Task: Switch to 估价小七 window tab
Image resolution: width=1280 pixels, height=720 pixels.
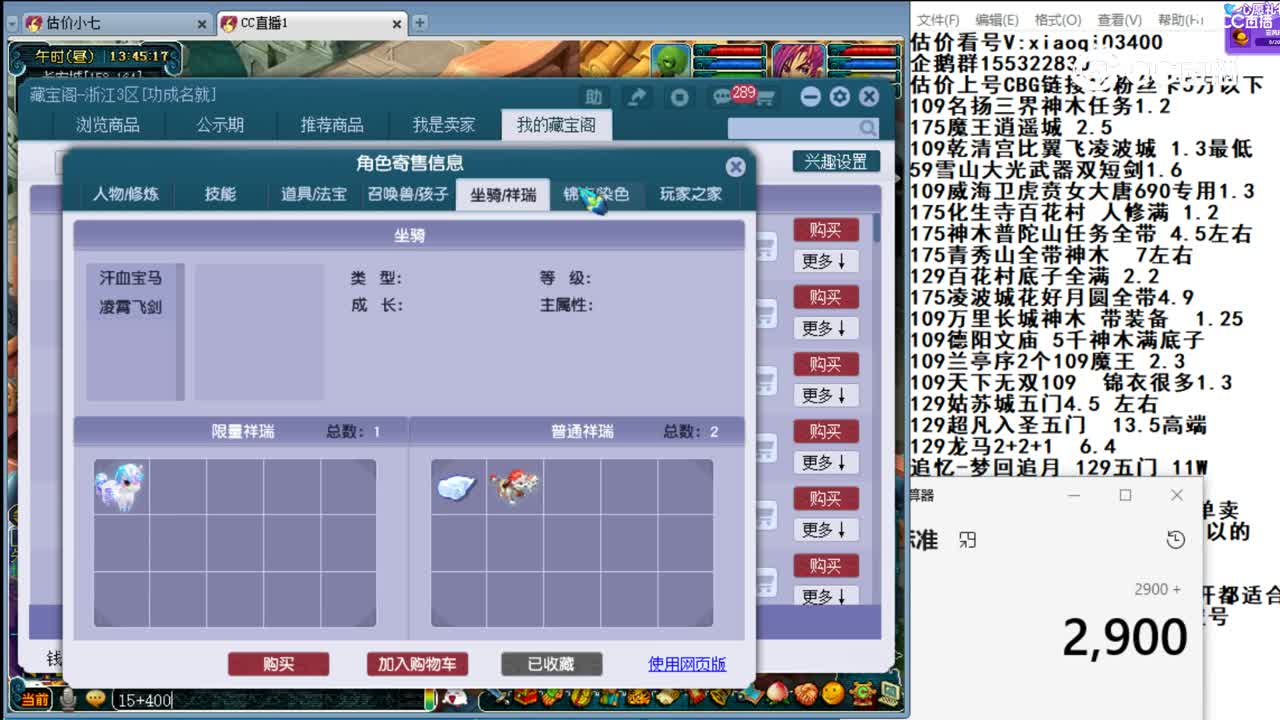Action: pos(115,23)
